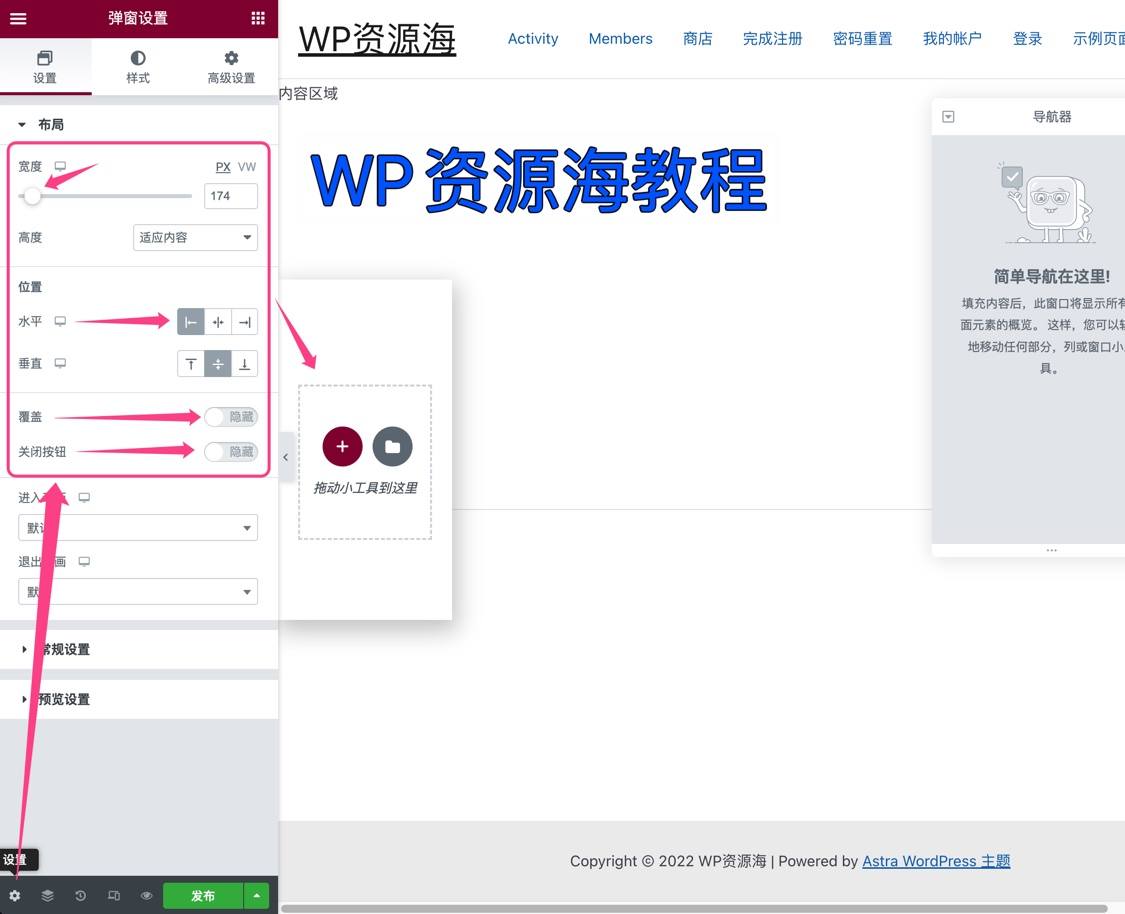Open publish options arrow next to 发布
The height and width of the screenshot is (914, 1125).
point(257,896)
